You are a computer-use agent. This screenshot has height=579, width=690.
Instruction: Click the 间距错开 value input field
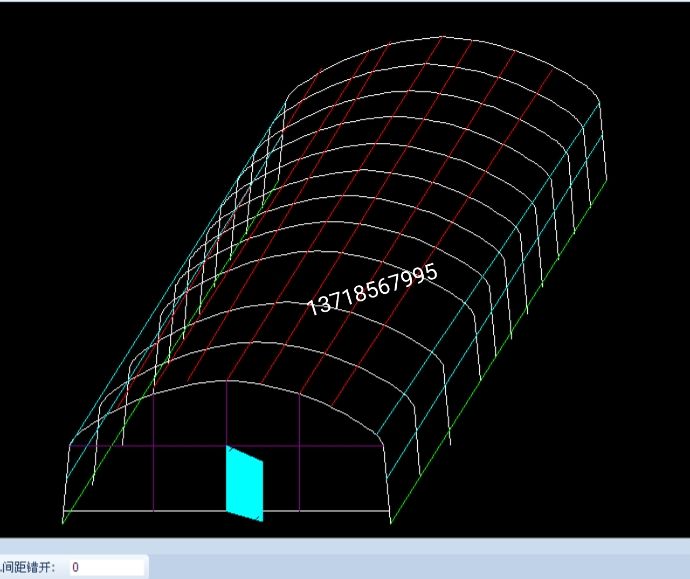pyautogui.click(x=105, y=567)
